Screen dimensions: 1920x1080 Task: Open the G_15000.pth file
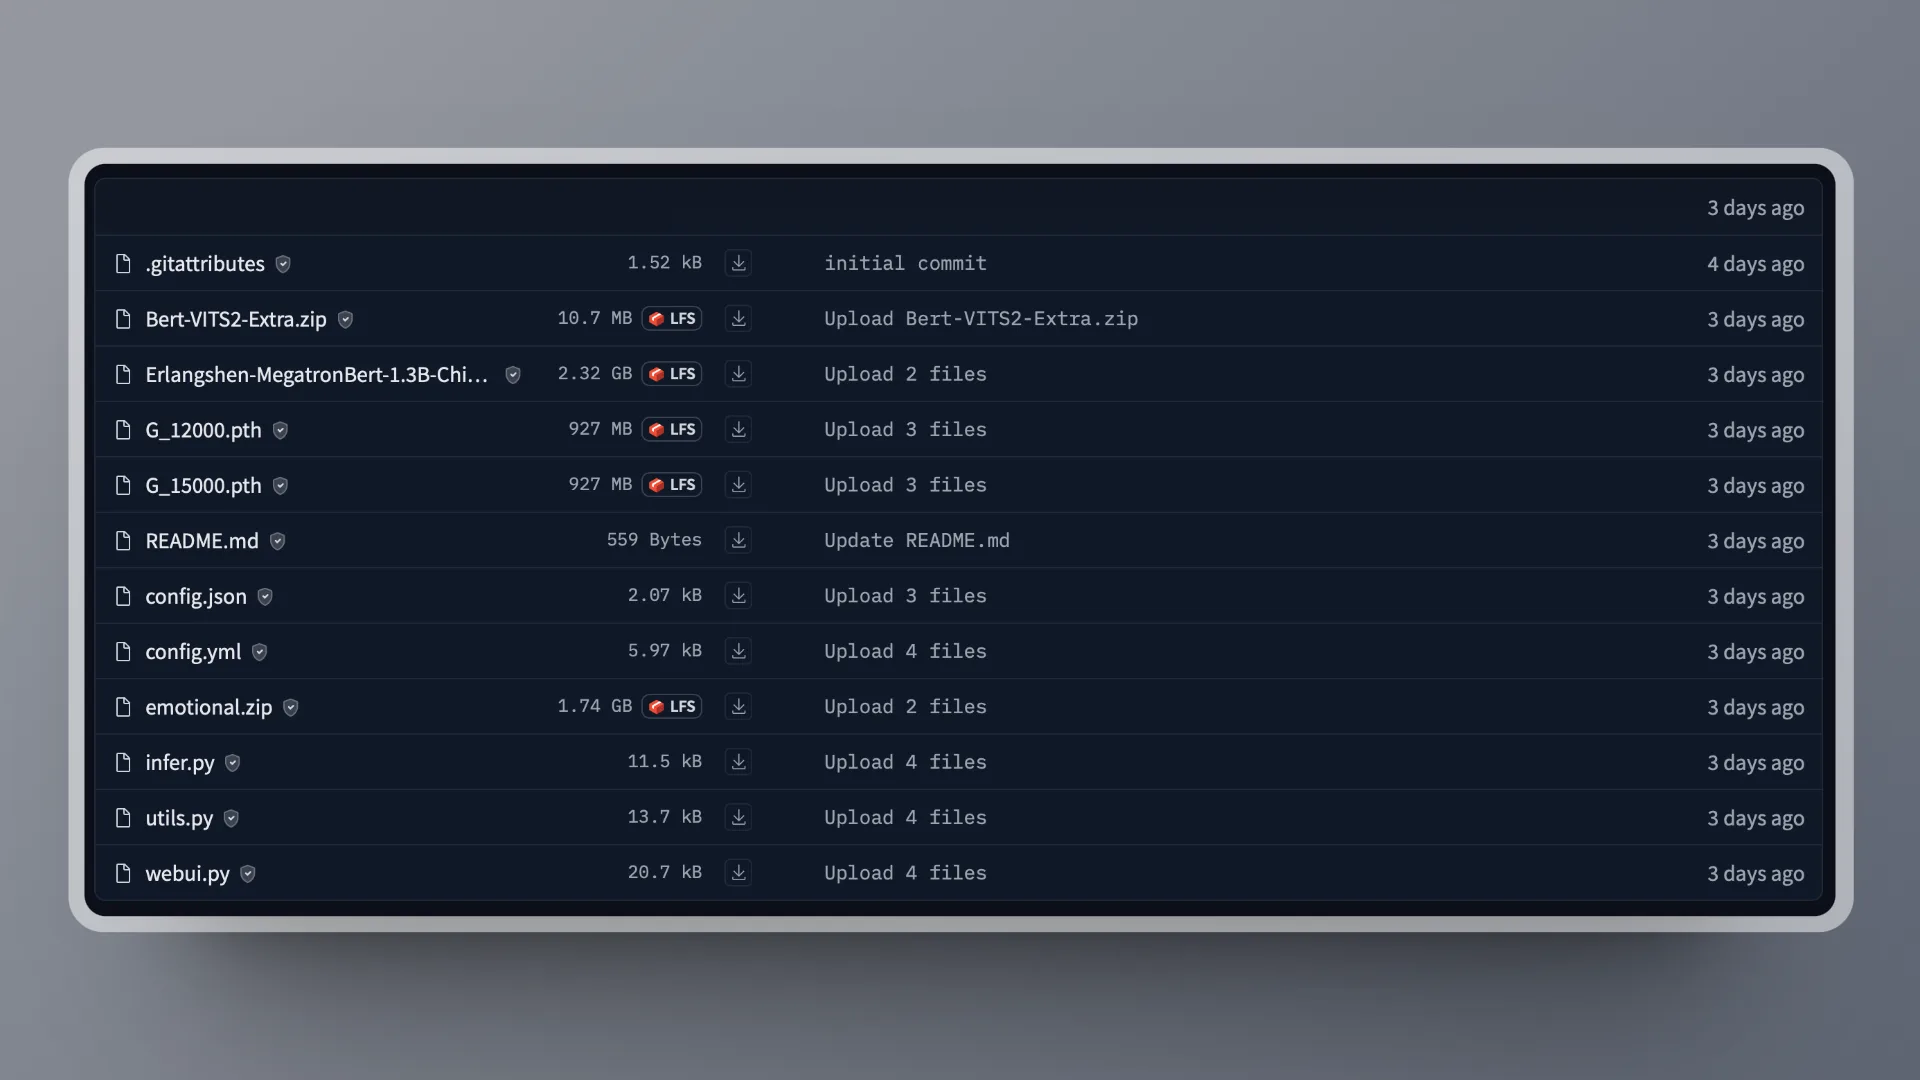(x=203, y=486)
